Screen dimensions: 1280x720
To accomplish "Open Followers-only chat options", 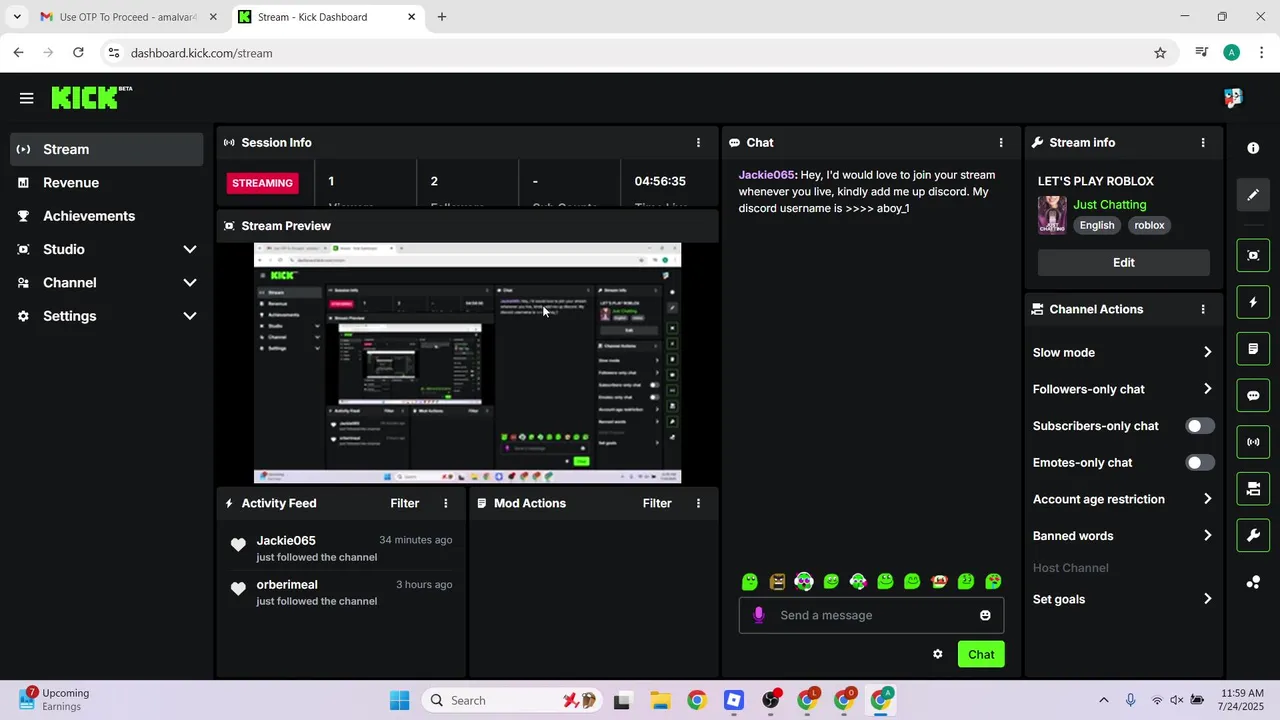I will [1122, 389].
